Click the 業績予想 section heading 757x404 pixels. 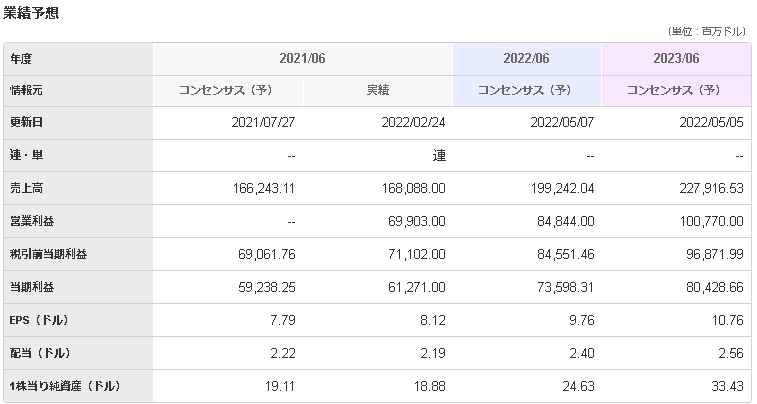[x=33, y=13]
